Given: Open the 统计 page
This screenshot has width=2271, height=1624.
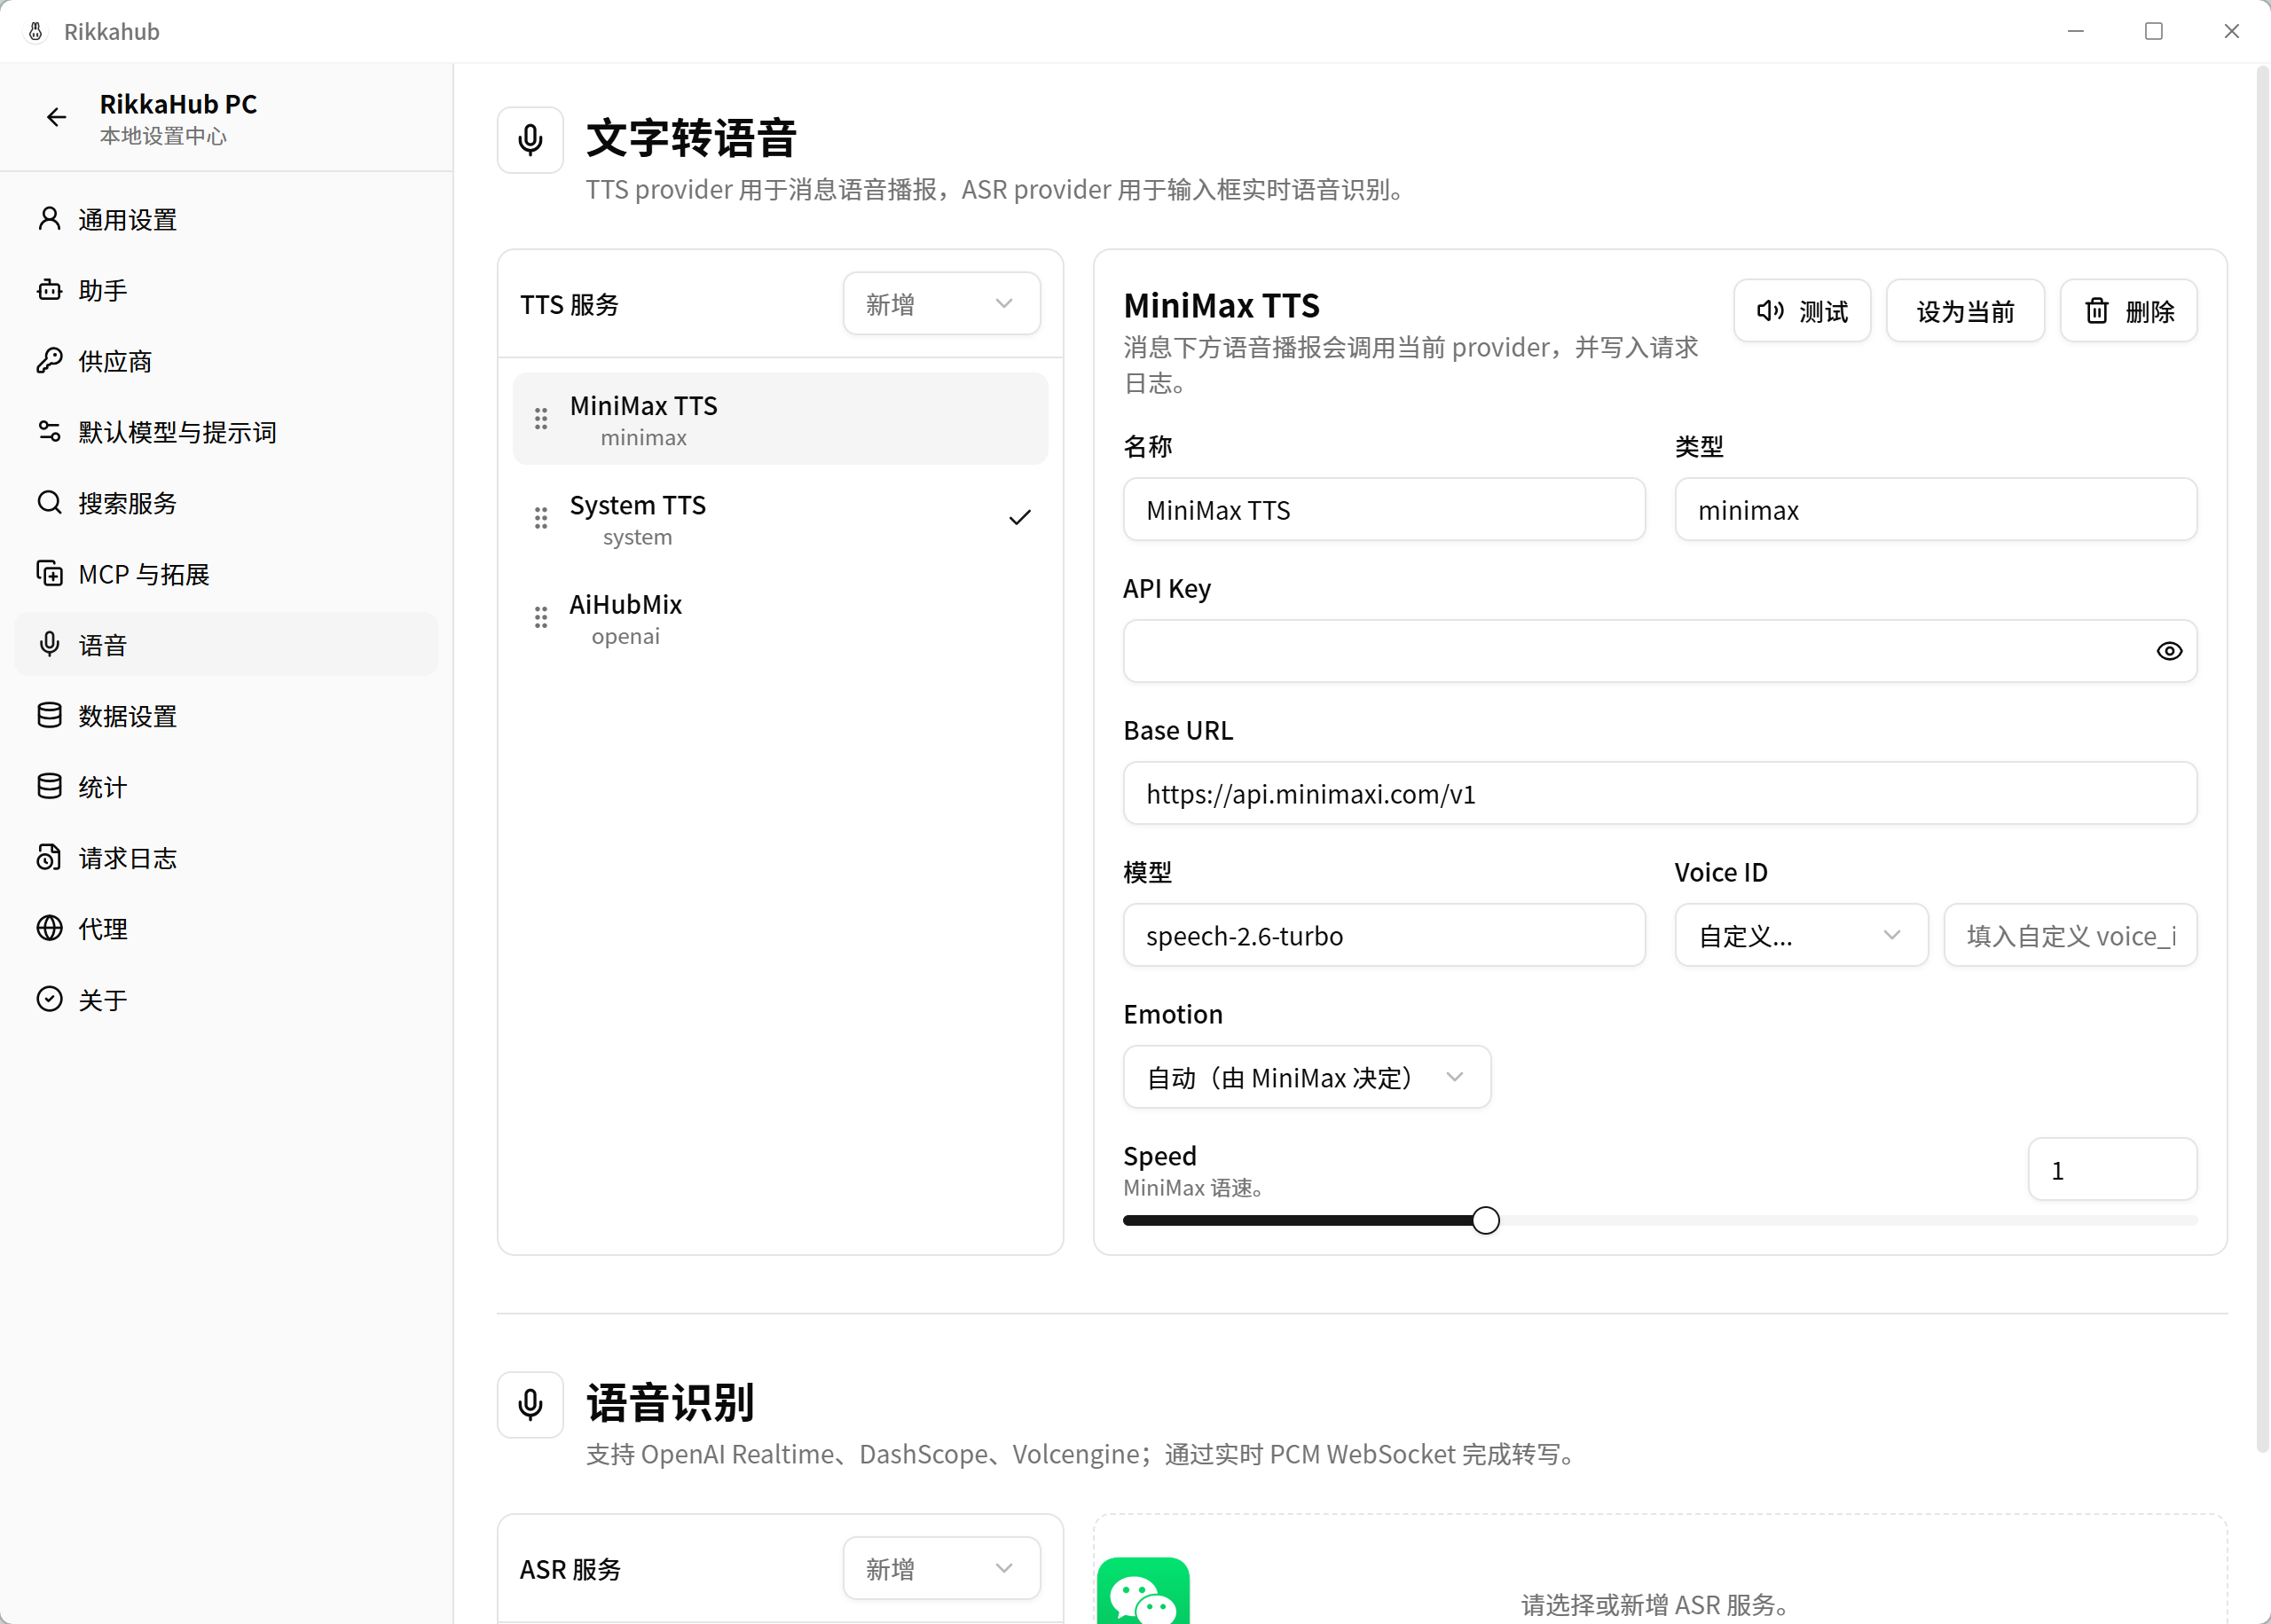Looking at the screenshot, I should [x=226, y=787].
